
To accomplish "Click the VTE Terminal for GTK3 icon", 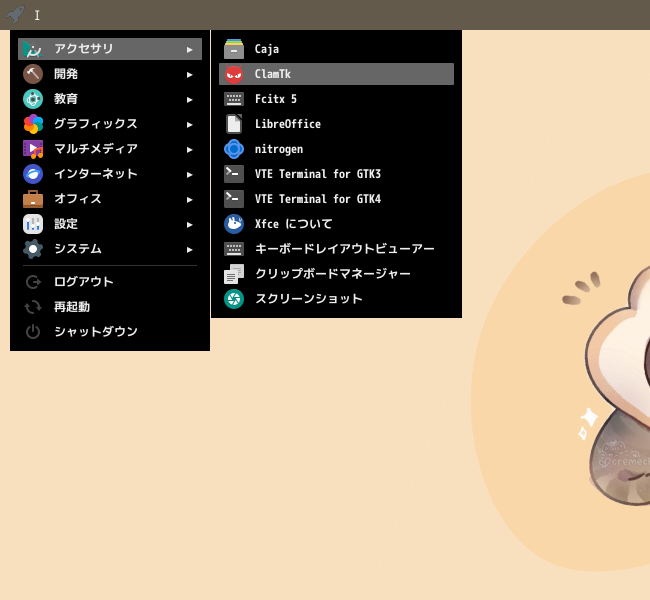I will (x=234, y=174).
